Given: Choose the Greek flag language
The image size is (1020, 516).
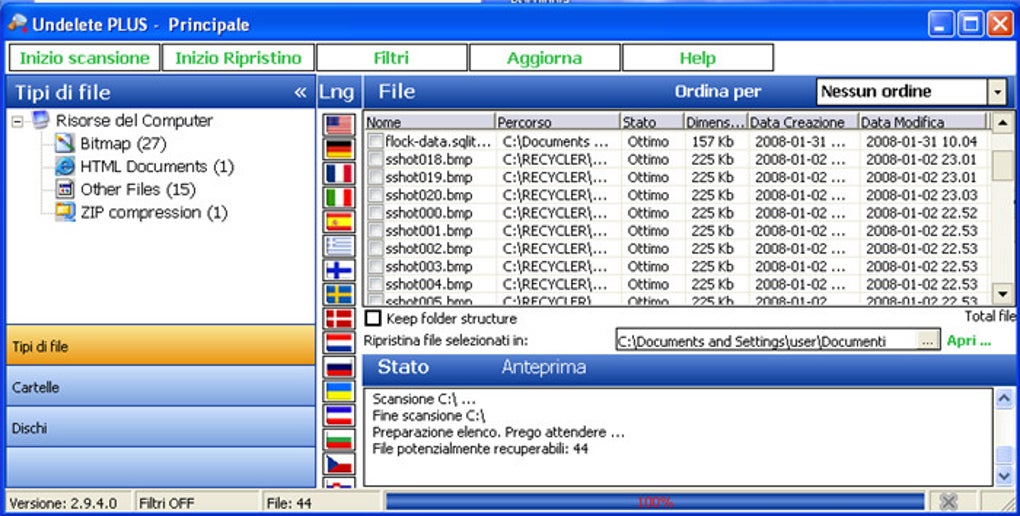Looking at the screenshot, I should pos(339,246).
